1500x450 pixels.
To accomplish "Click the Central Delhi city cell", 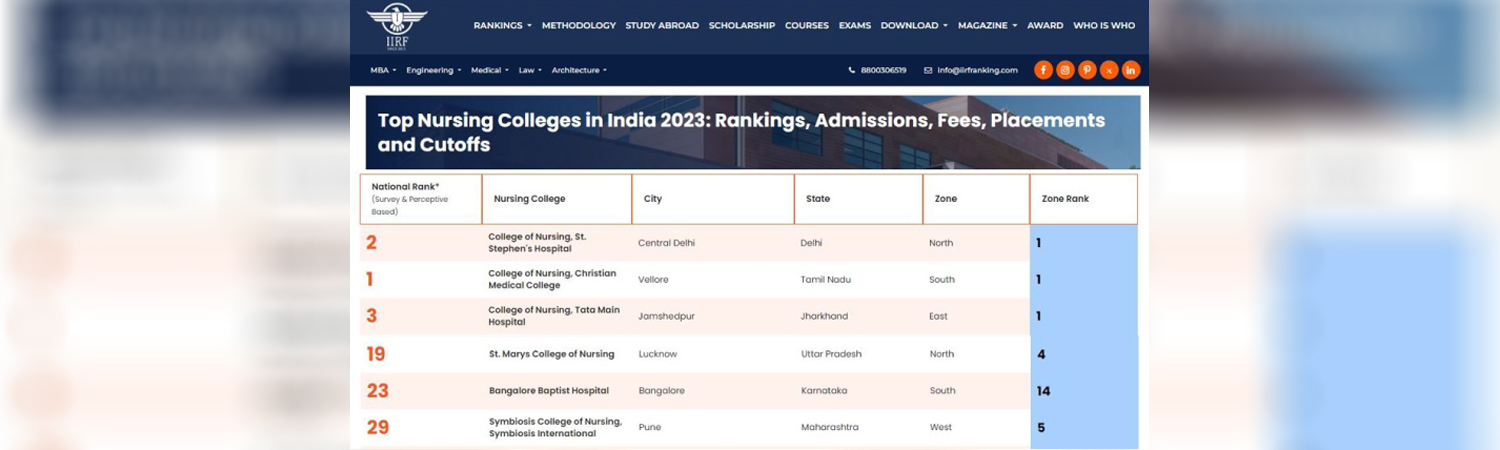I will (666, 243).
